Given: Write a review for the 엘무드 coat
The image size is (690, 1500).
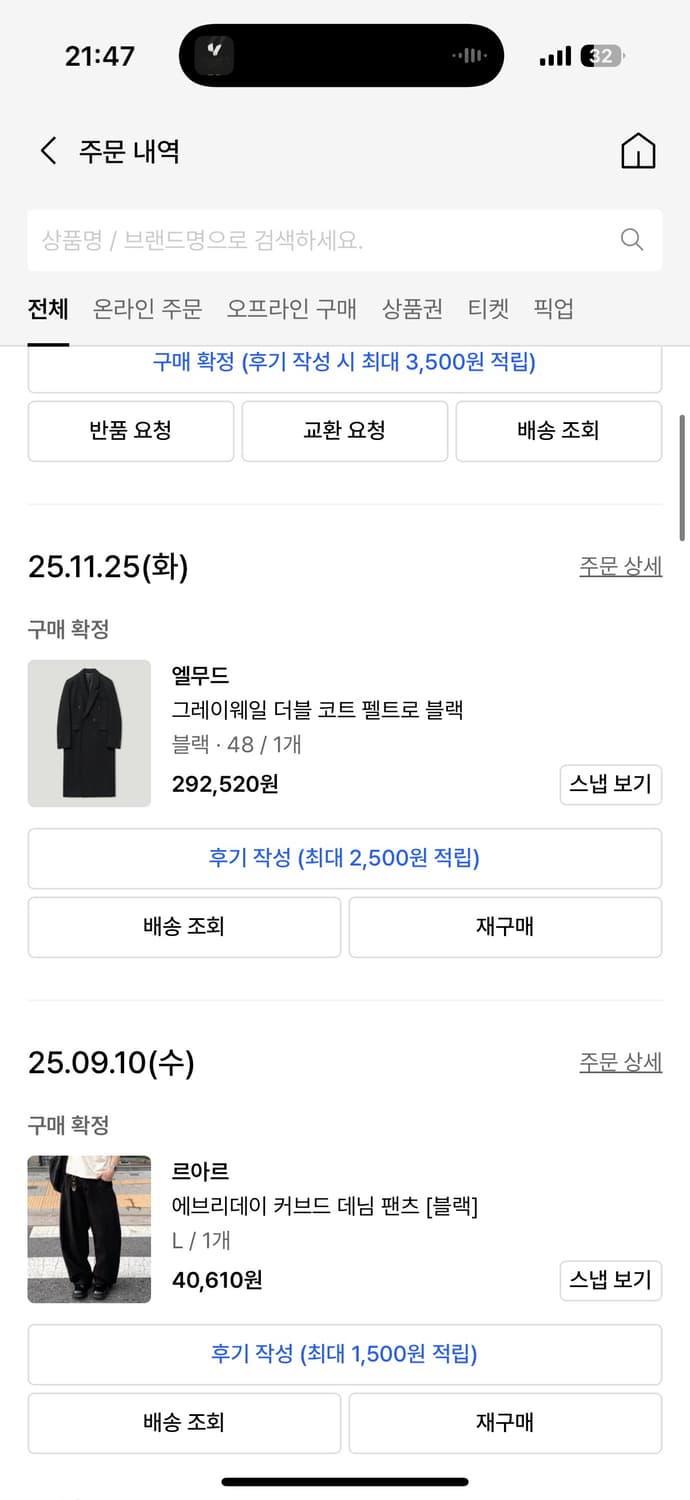Looking at the screenshot, I should (x=345, y=858).
